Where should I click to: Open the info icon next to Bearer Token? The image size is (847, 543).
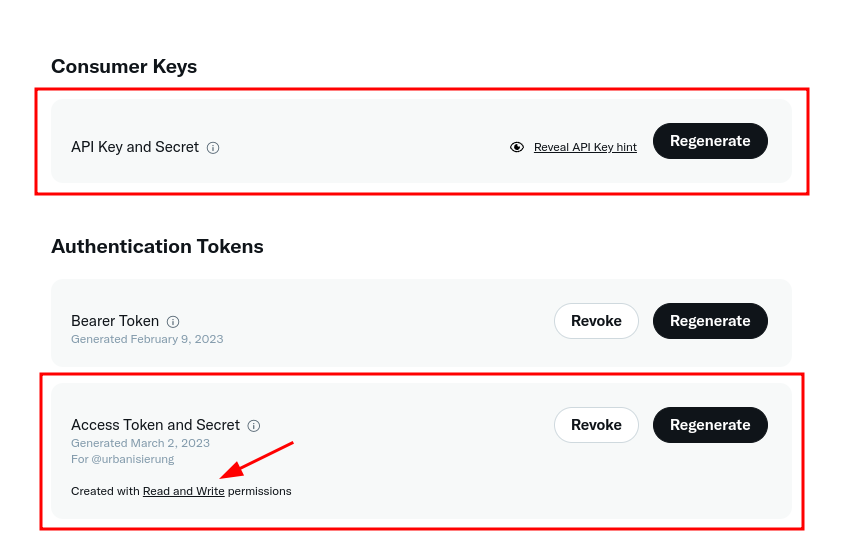tap(173, 322)
